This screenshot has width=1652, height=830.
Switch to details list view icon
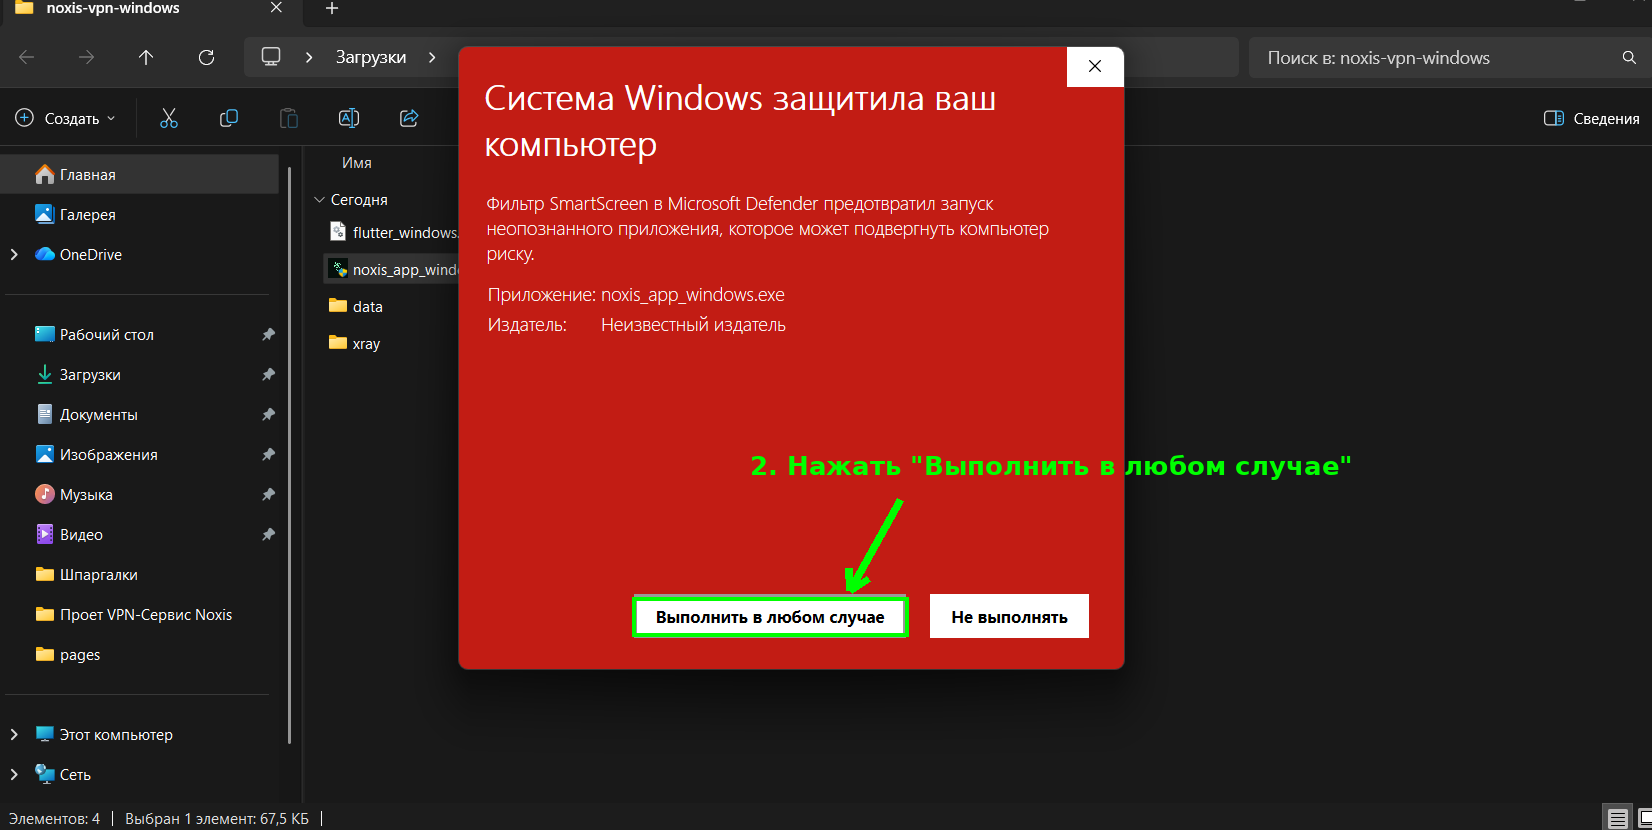pos(1617,819)
